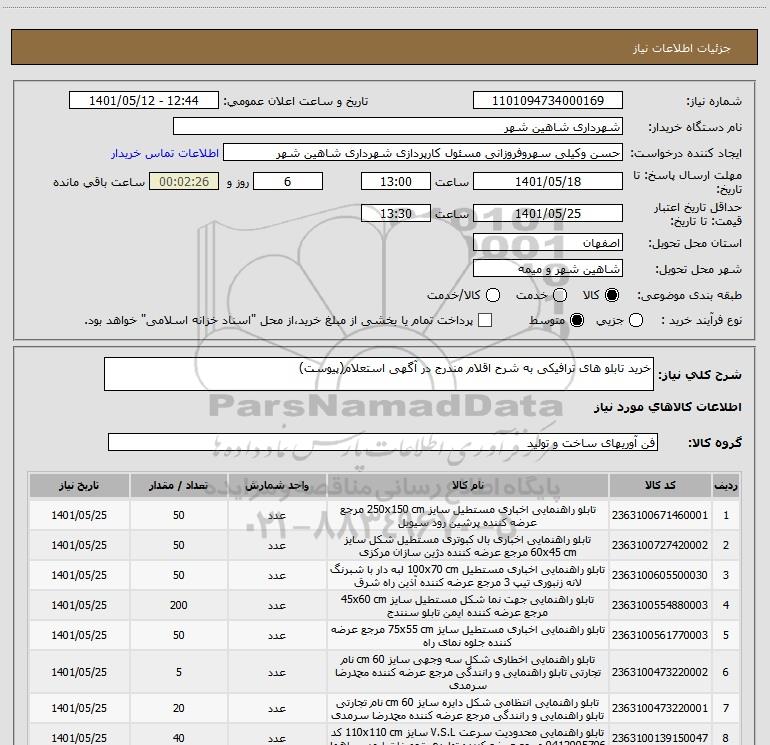The height and width of the screenshot is (745, 770).
Task: Click product code 2363100727420002
Action: [660, 545]
